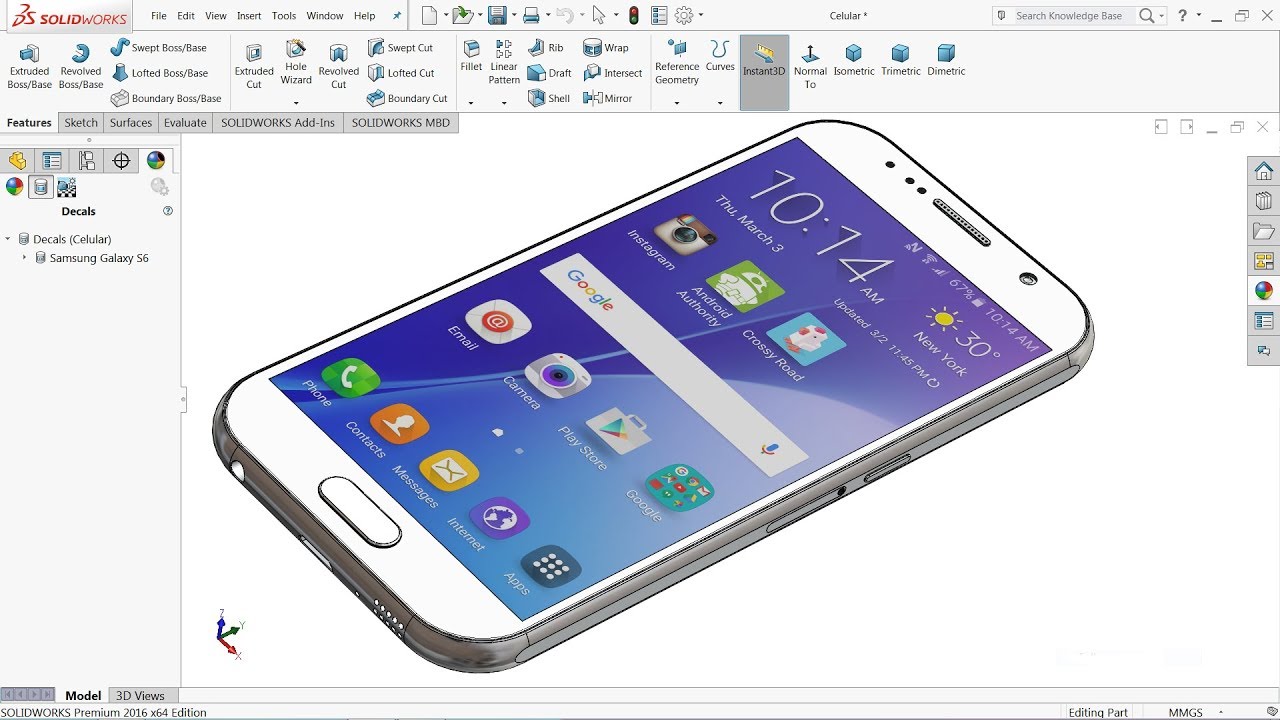The width and height of the screenshot is (1280, 720).
Task: Toggle the Decals view button in DisplayManager
Action: point(41,186)
